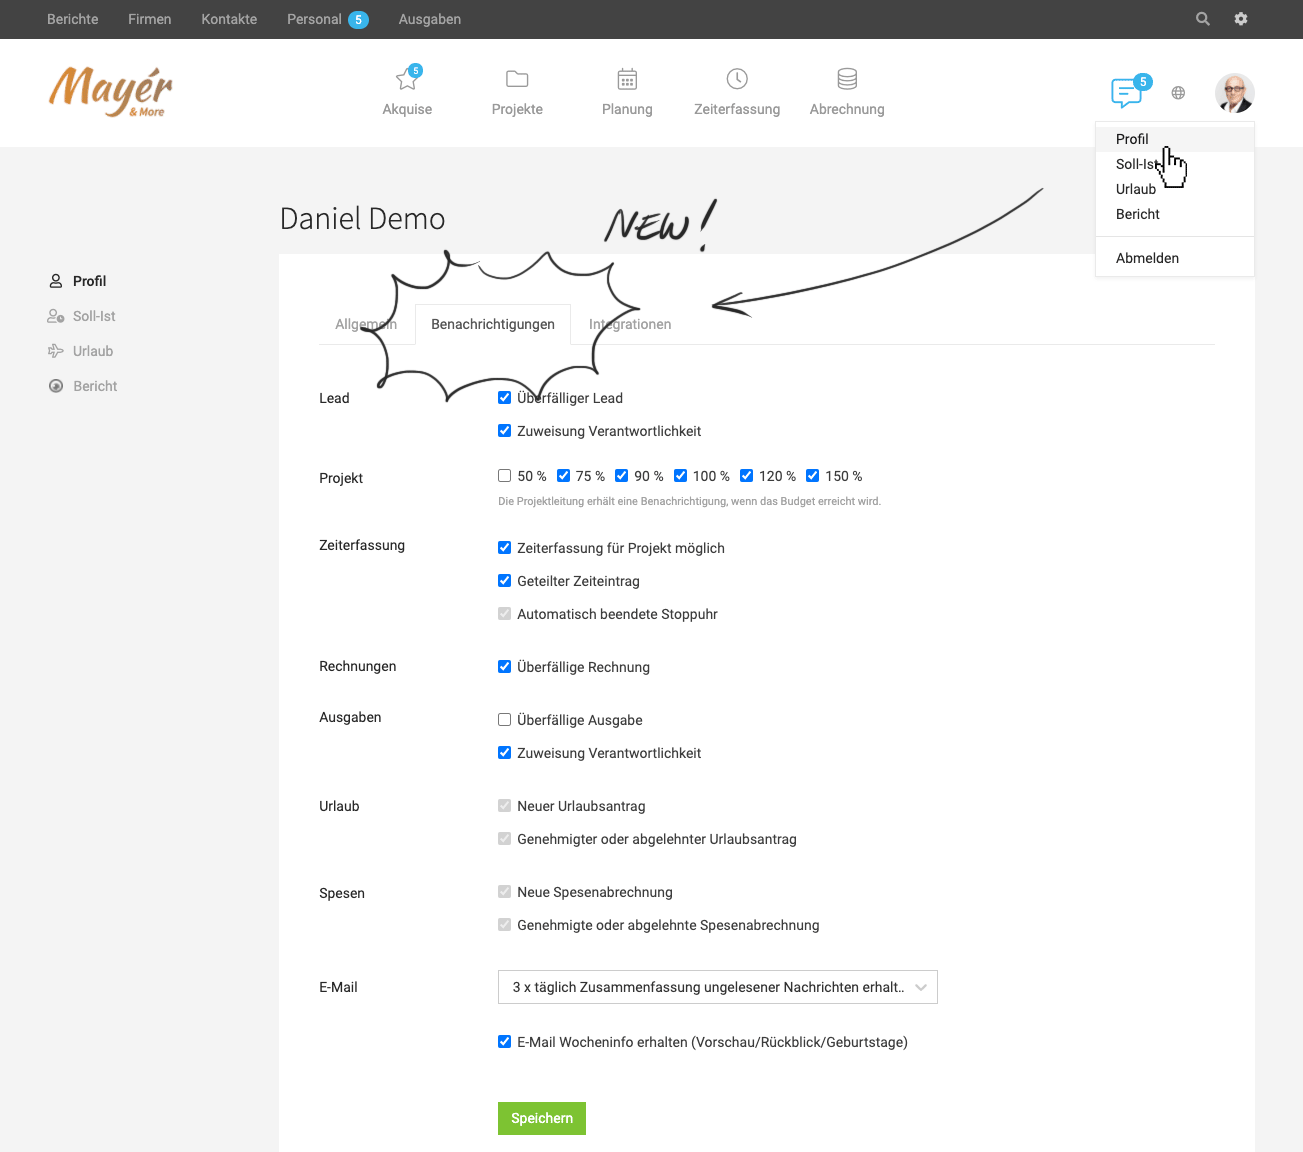Open Bericht in the left sidebar
This screenshot has width=1303, height=1152.
point(95,386)
